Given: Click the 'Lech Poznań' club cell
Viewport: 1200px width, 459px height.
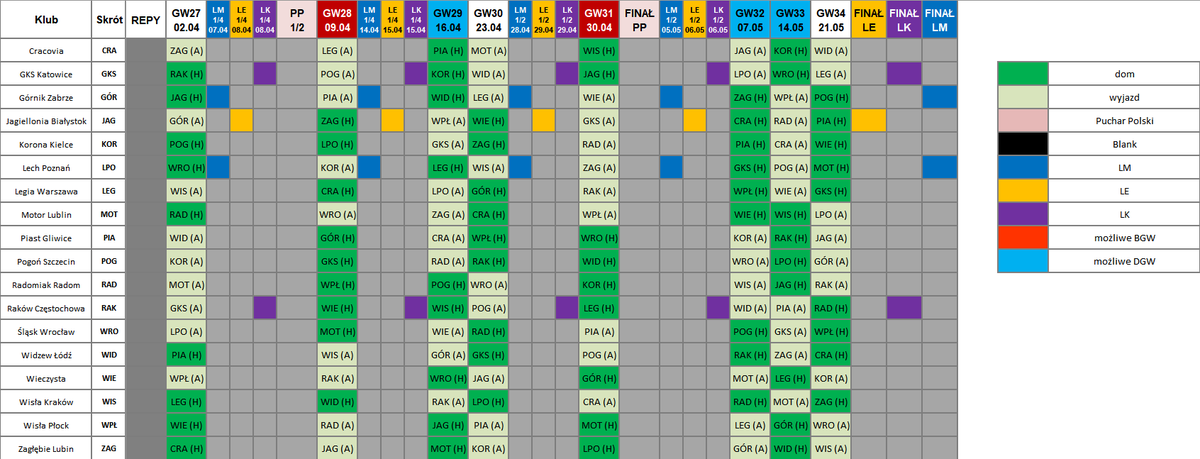Looking at the screenshot, I should (x=46, y=167).
